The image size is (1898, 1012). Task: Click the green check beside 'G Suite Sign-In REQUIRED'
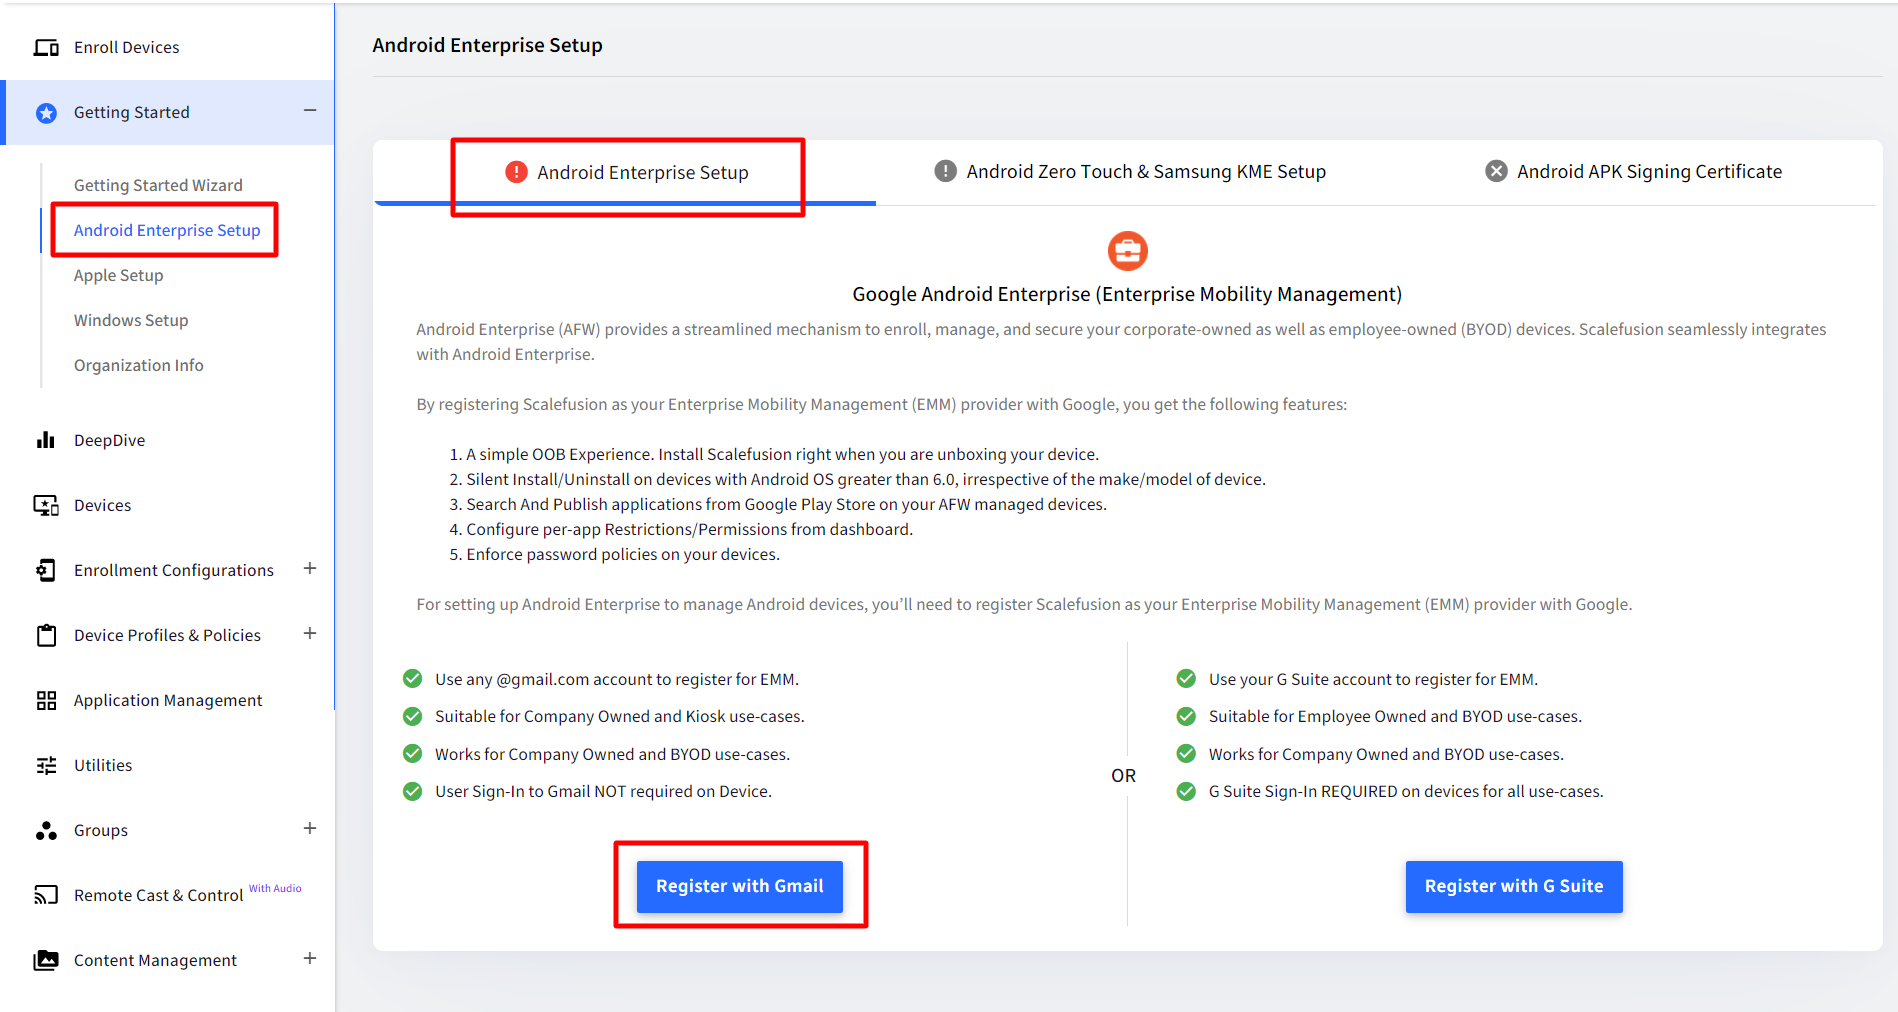[1186, 791]
